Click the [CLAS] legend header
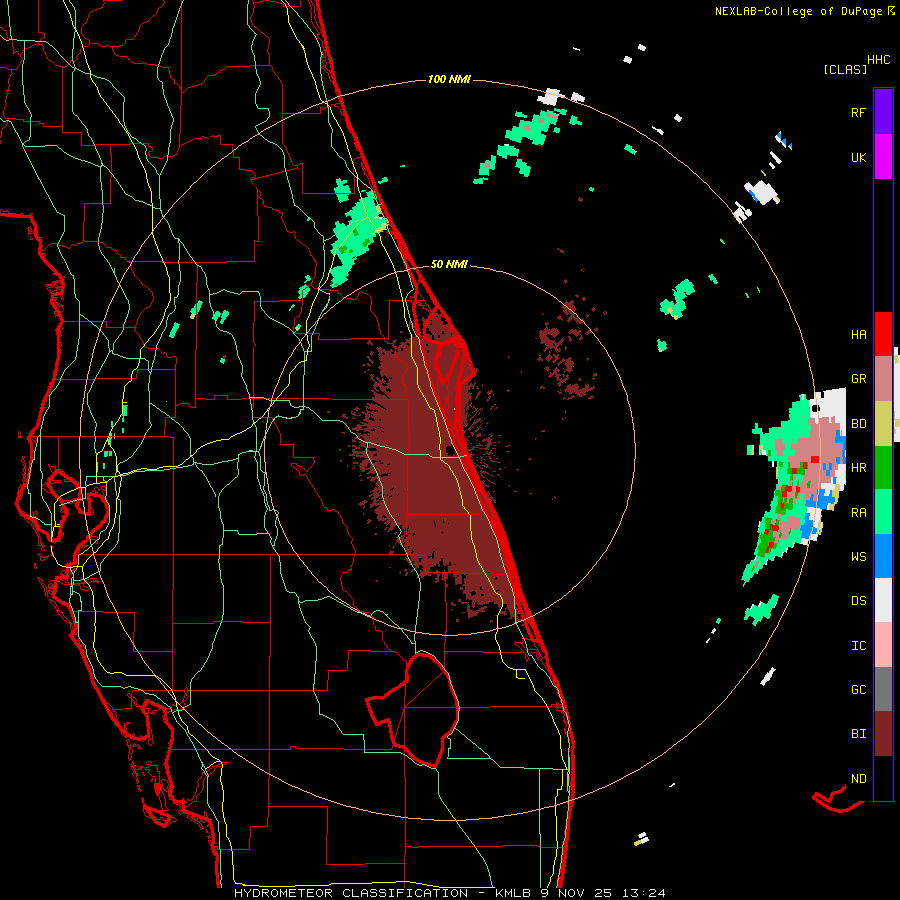The width and height of the screenshot is (900, 900). [x=845, y=70]
